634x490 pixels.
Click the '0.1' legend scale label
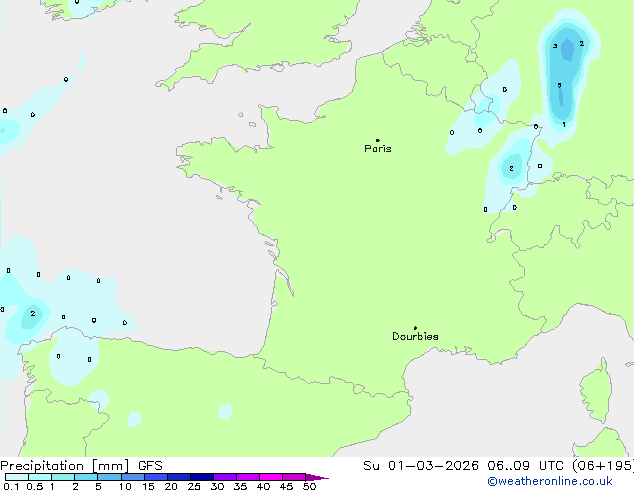coord(11,486)
